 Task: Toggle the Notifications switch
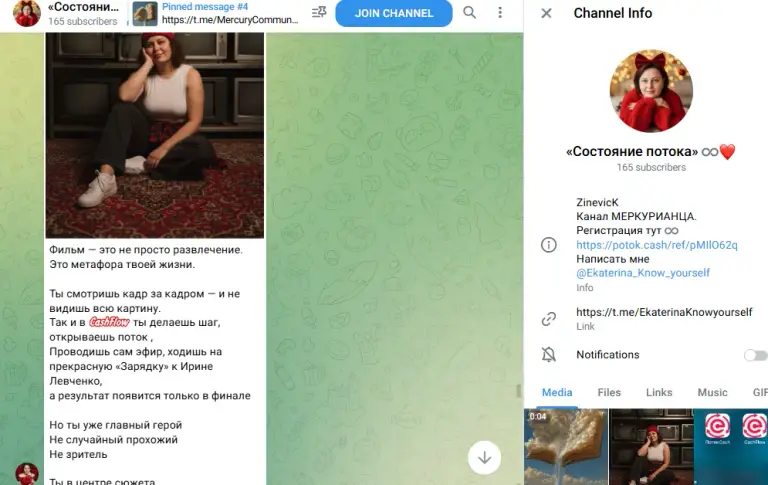(x=755, y=355)
